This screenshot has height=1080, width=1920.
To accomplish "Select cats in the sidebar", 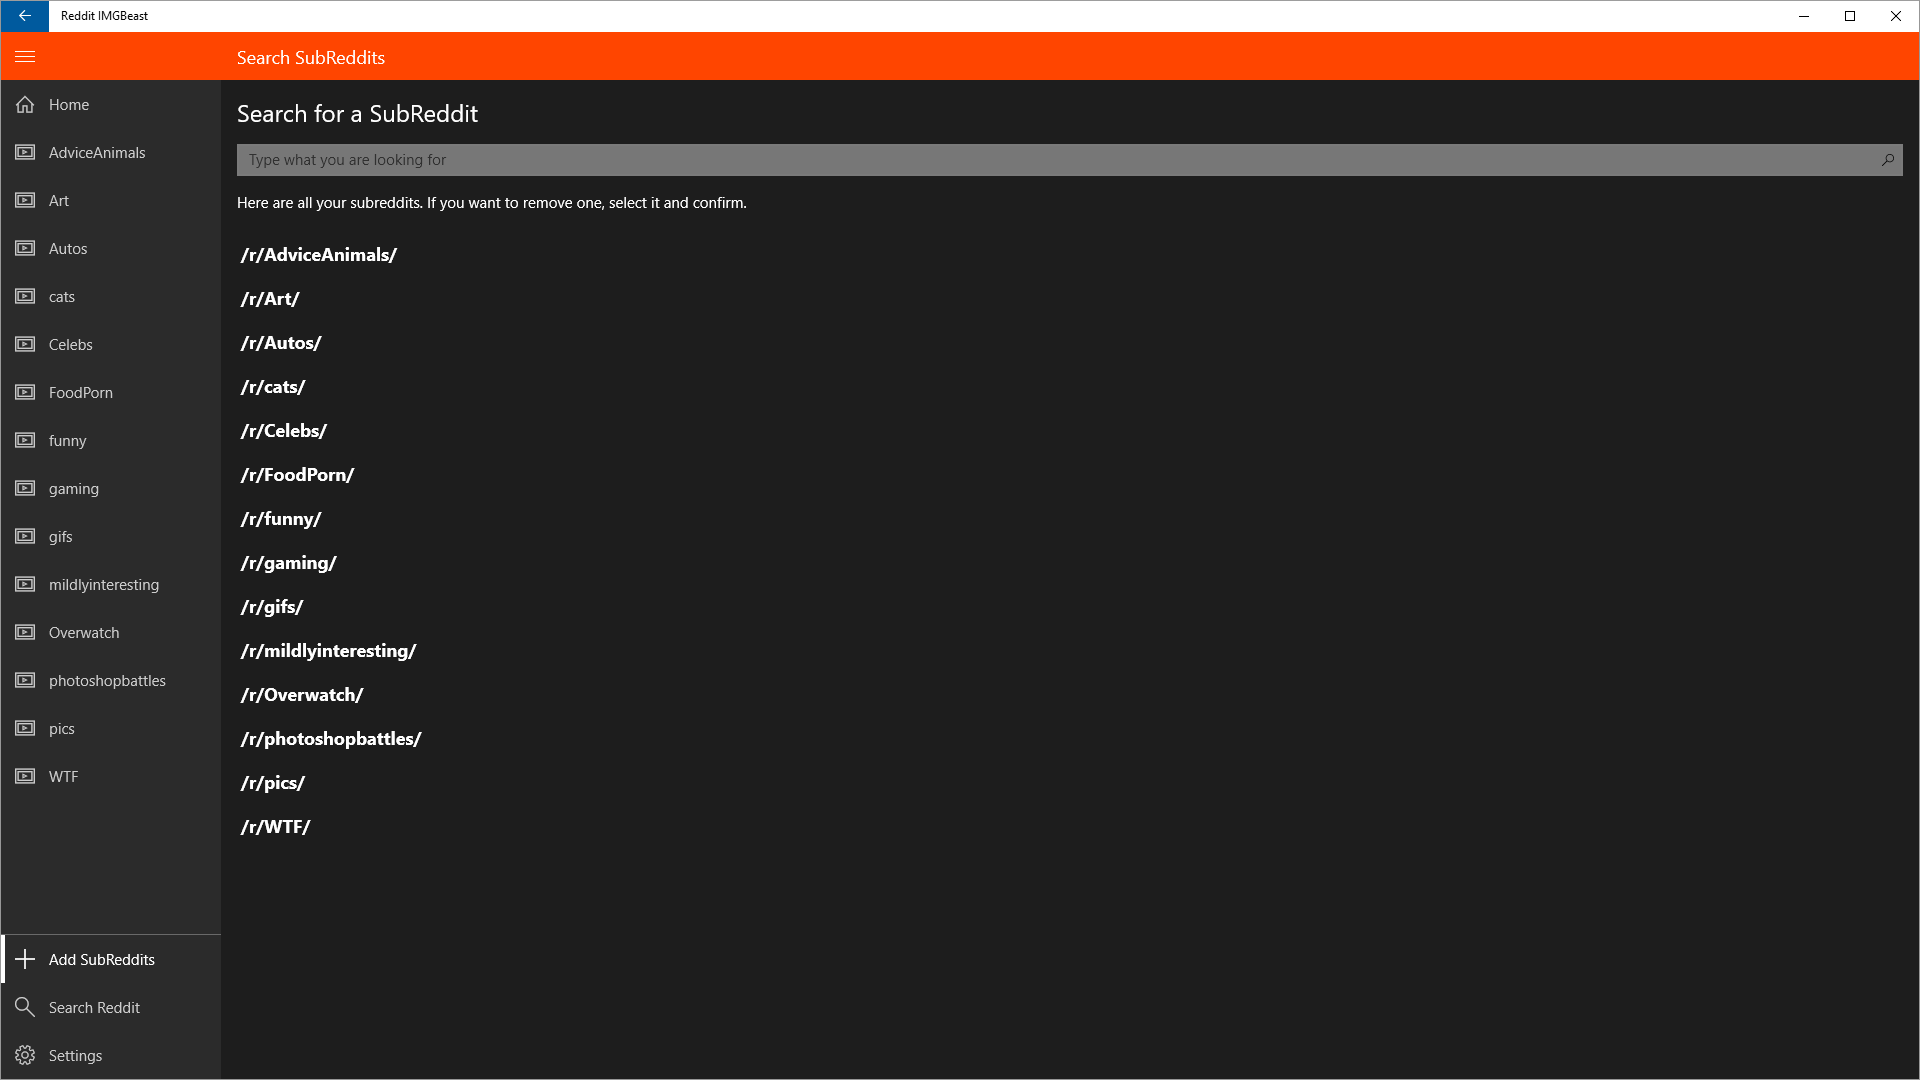I will tap(111, 296).
